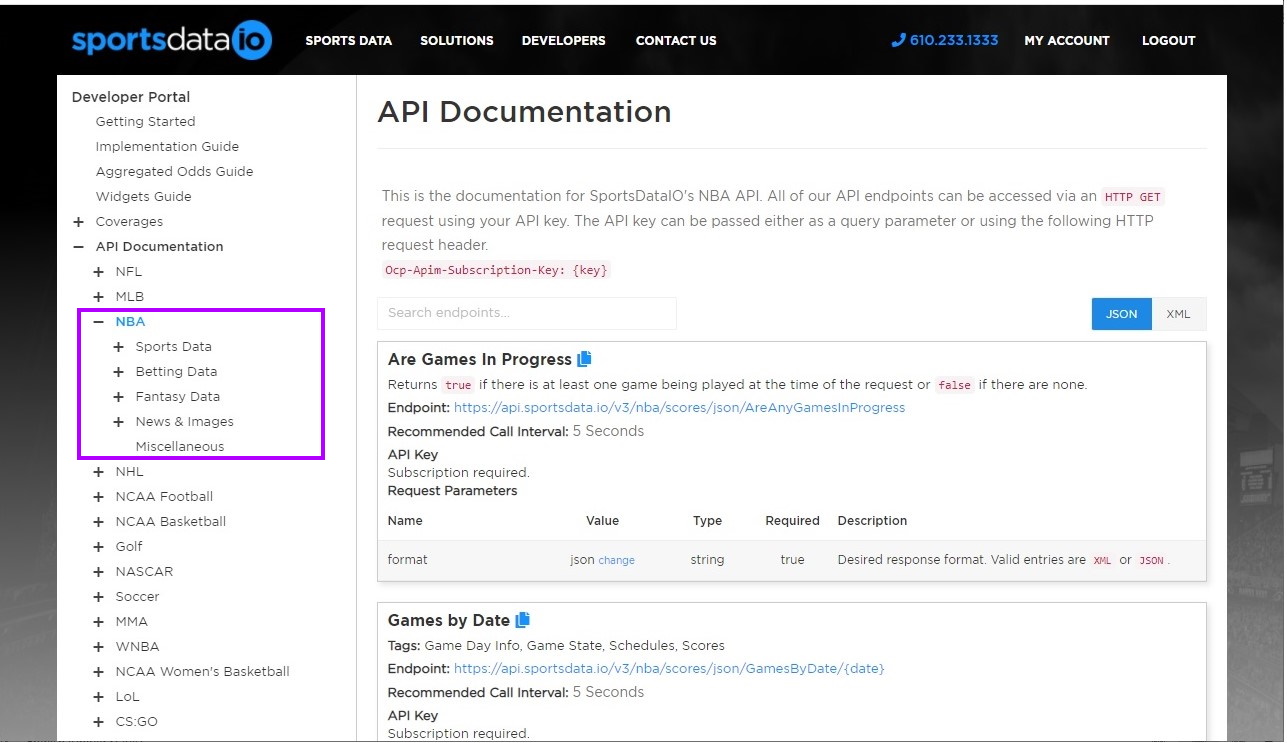Expand the NASCAR plus icon
Viewport: 1287px width, 743px height.
point(98,572)
